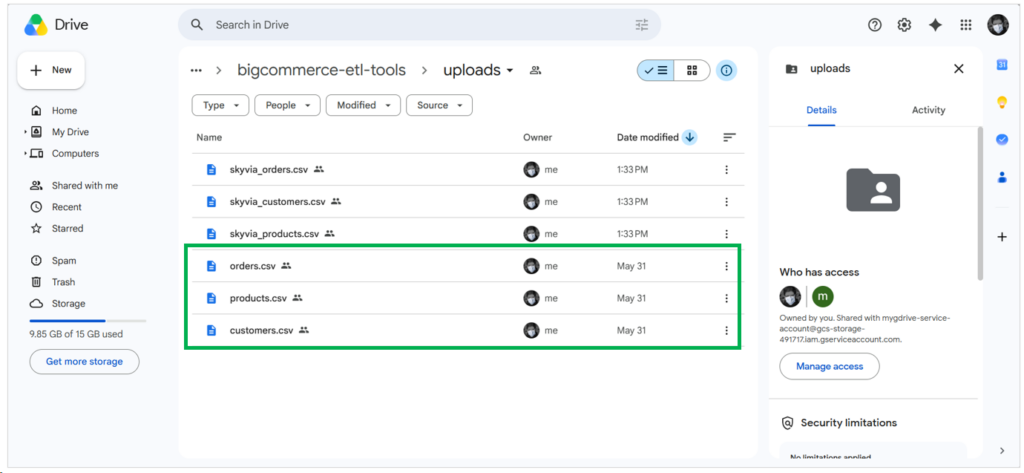Viewport: 1024px width, 473px height.
Task: Open the account profile avatar
Action: pos(998,25)
